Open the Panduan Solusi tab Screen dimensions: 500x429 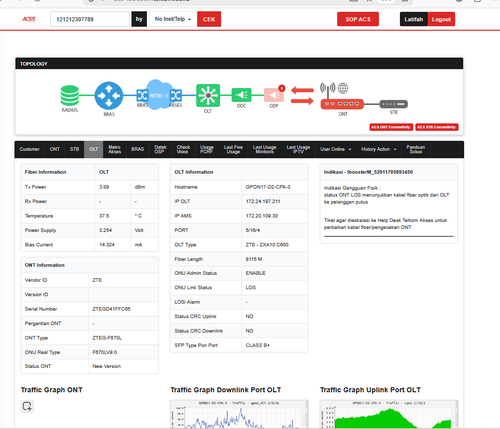415,149
